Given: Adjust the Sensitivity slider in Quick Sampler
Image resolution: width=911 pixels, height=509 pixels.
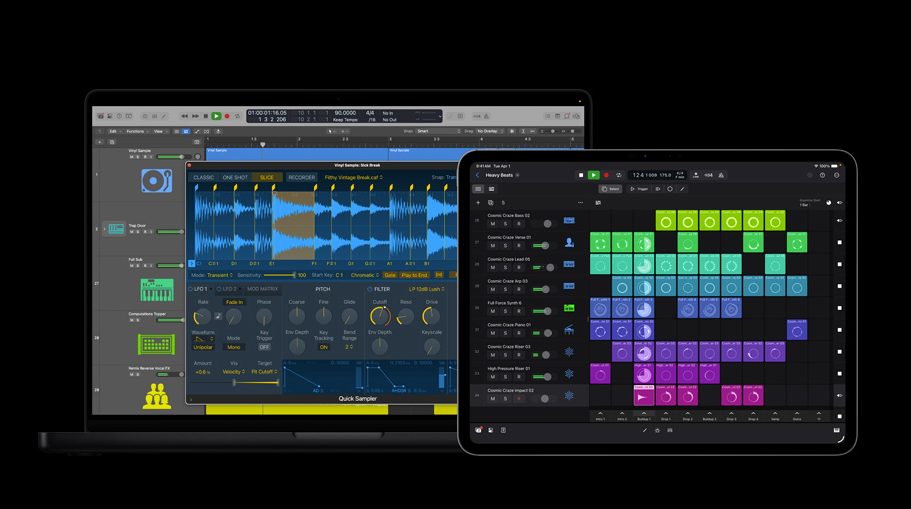Looking at the screenshot, I should (280, 275).
